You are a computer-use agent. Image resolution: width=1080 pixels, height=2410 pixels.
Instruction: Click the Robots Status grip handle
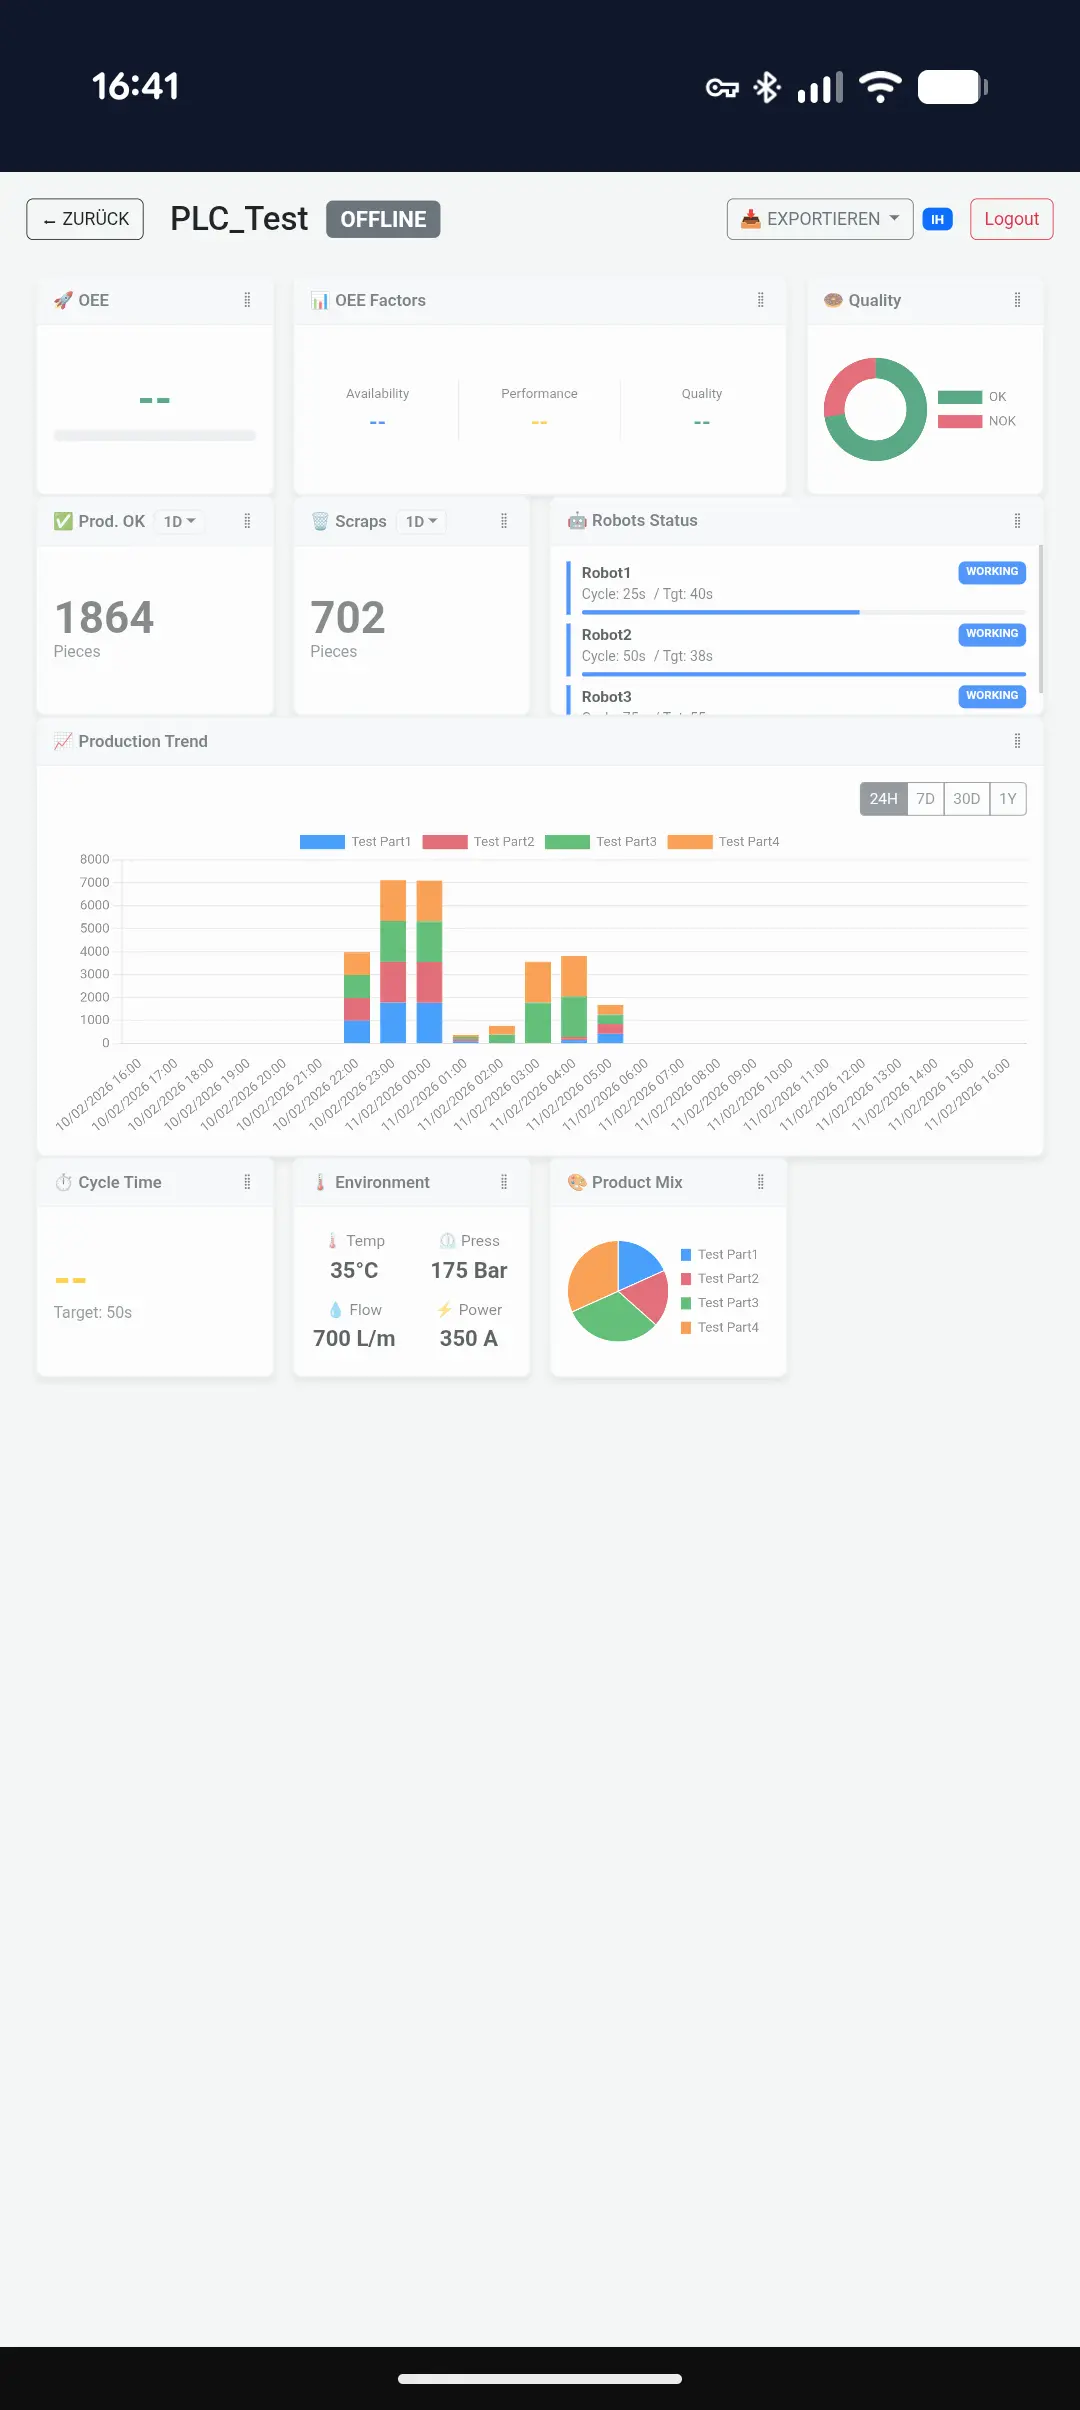[1017, 521]
